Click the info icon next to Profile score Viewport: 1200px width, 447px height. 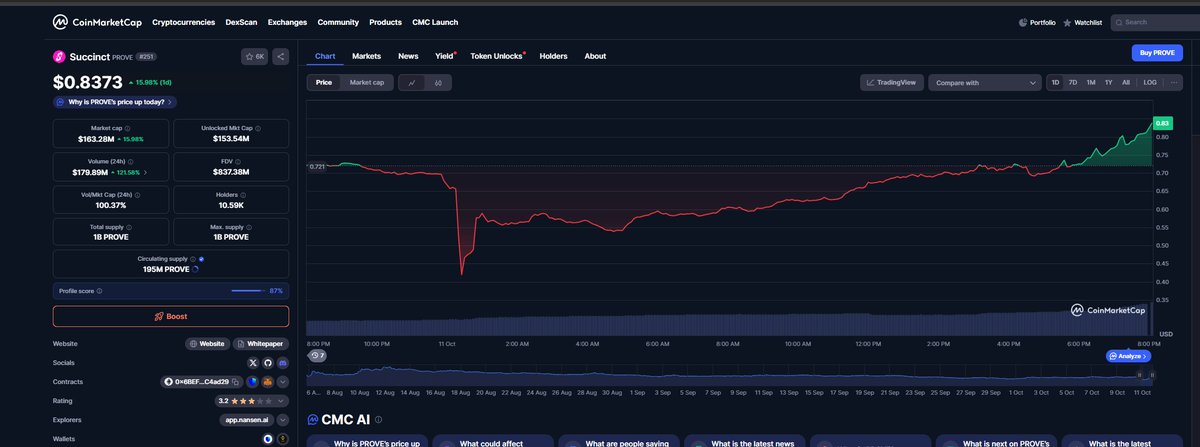99,291
